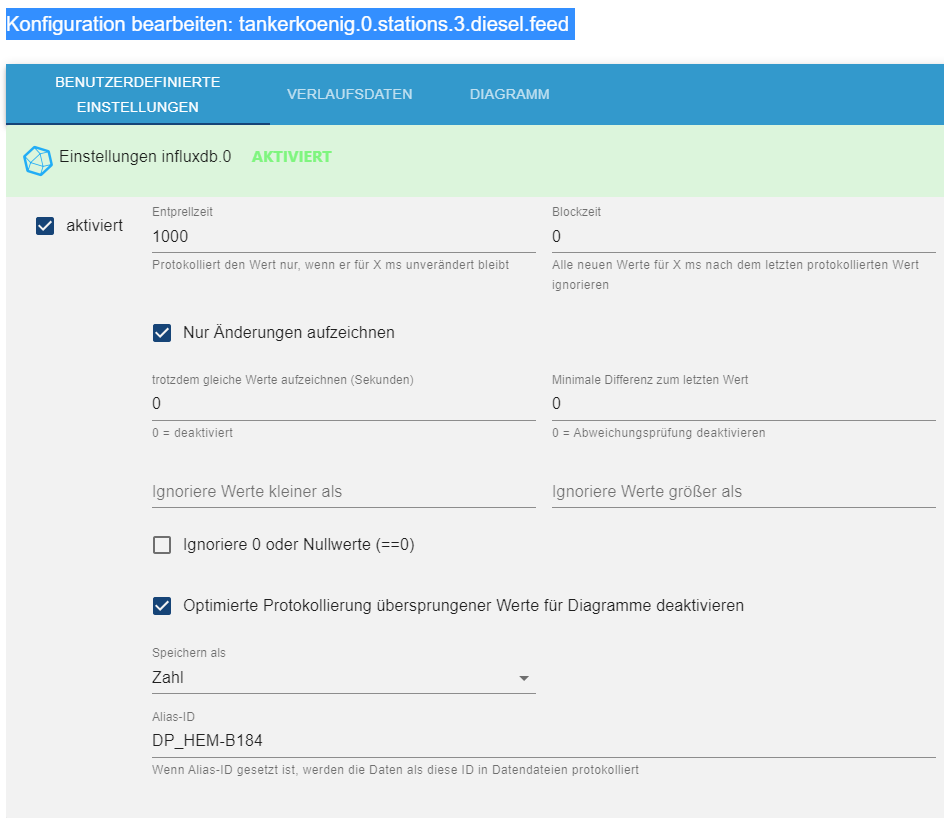This screenshot has height=818, width=944.
Task: Click the Speichern als dropdown arrow
Action: 523,679
